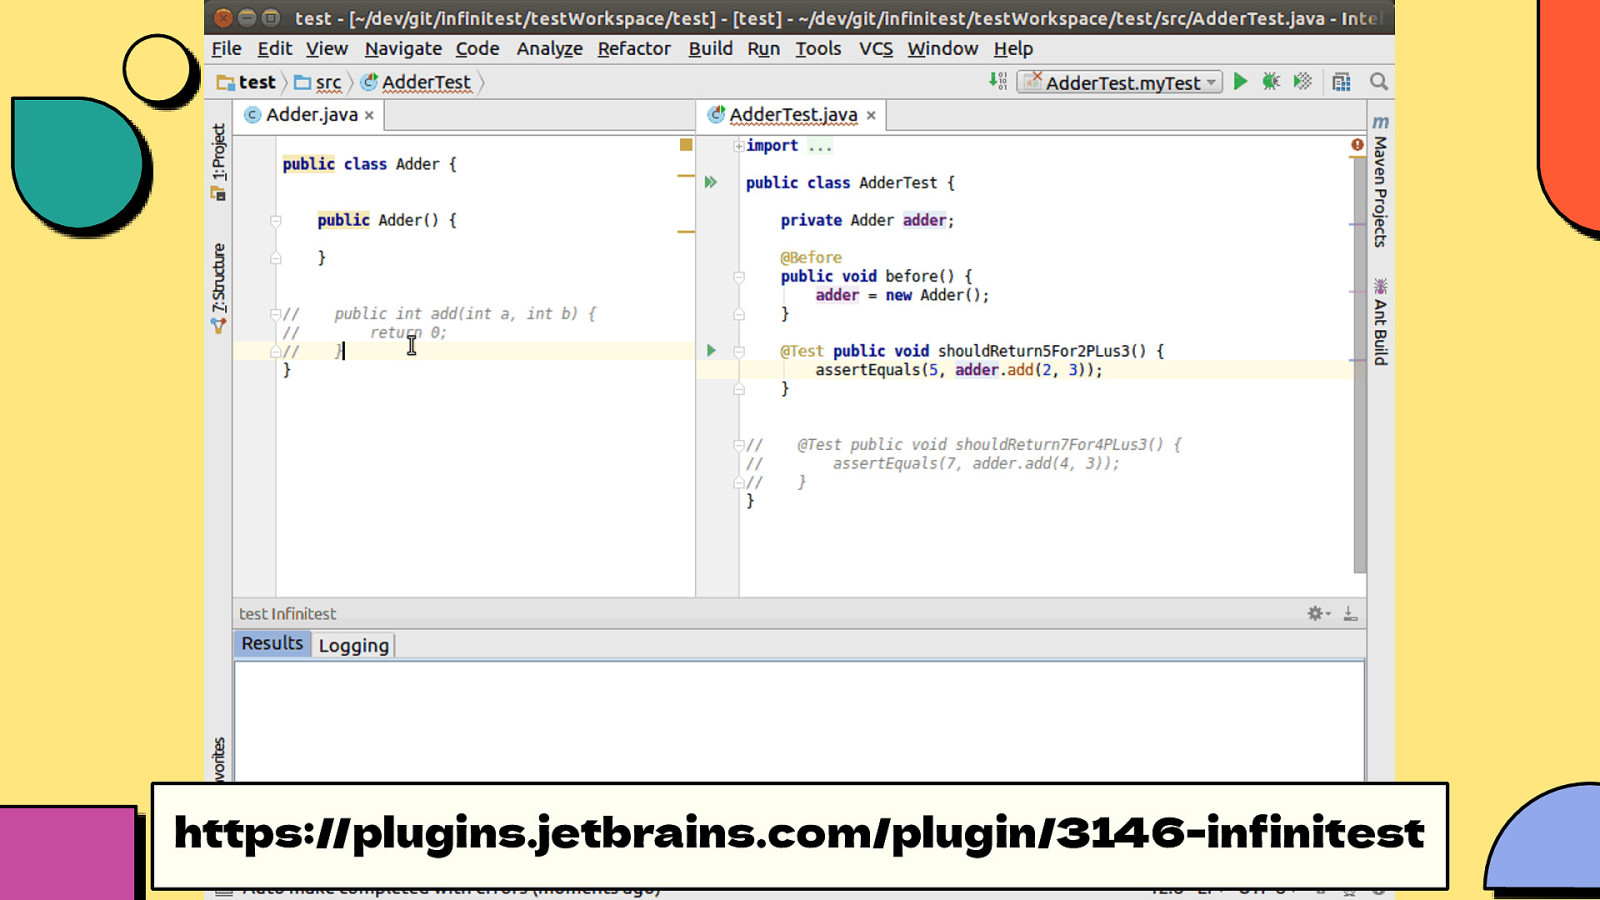Image resolution: width=1600 pixels, height=900 pixels.
Task: Open the Help menu
Action: click(1013, 48)
